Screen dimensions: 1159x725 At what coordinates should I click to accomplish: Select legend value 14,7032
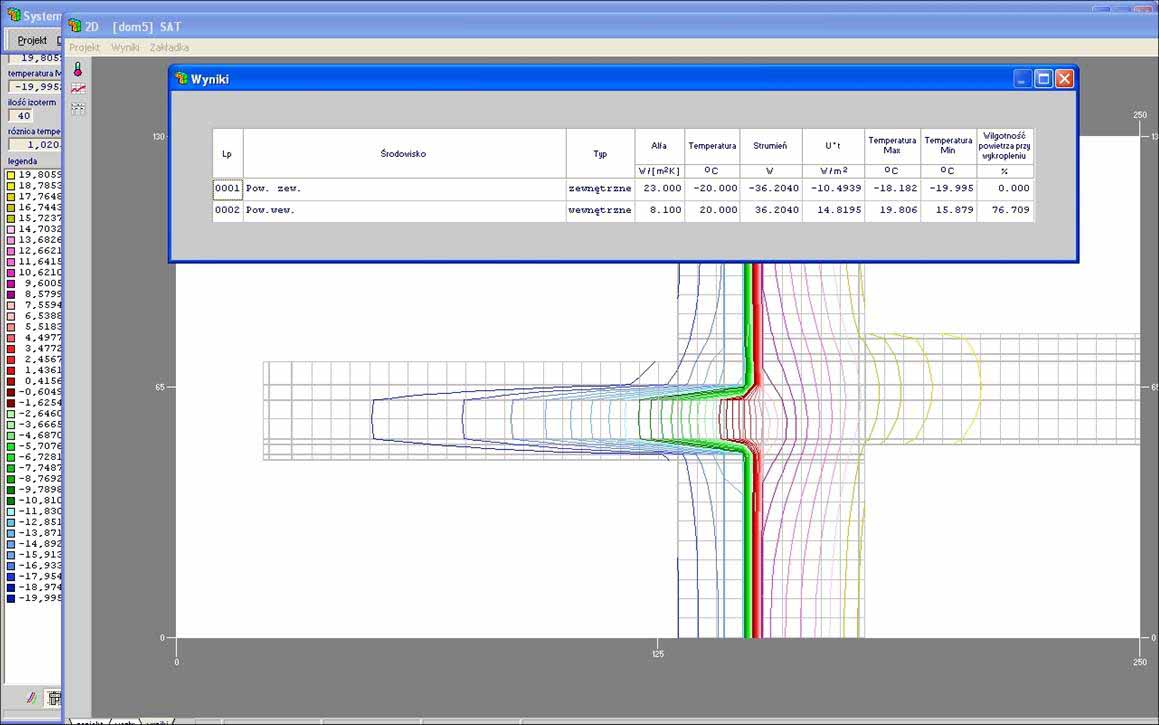(40, 229)
